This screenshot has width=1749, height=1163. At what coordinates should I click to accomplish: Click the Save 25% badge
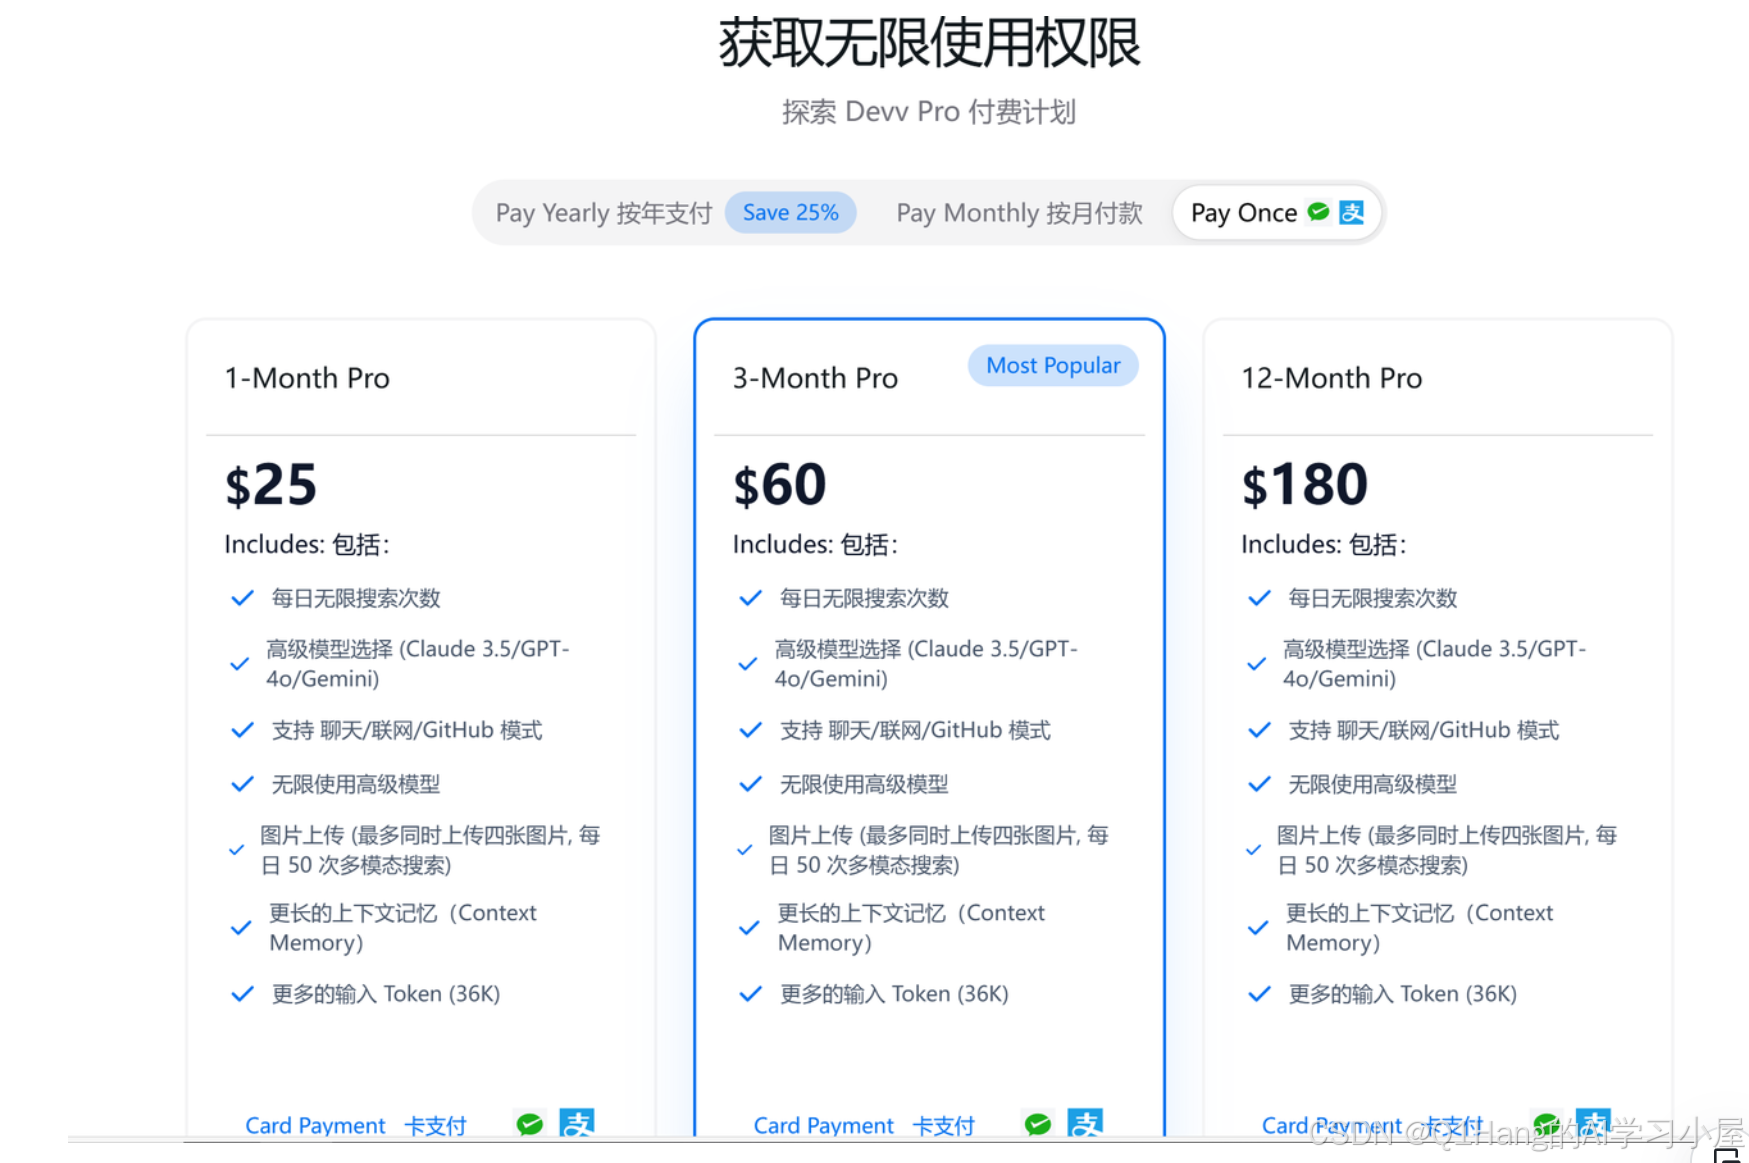point(790,212)
